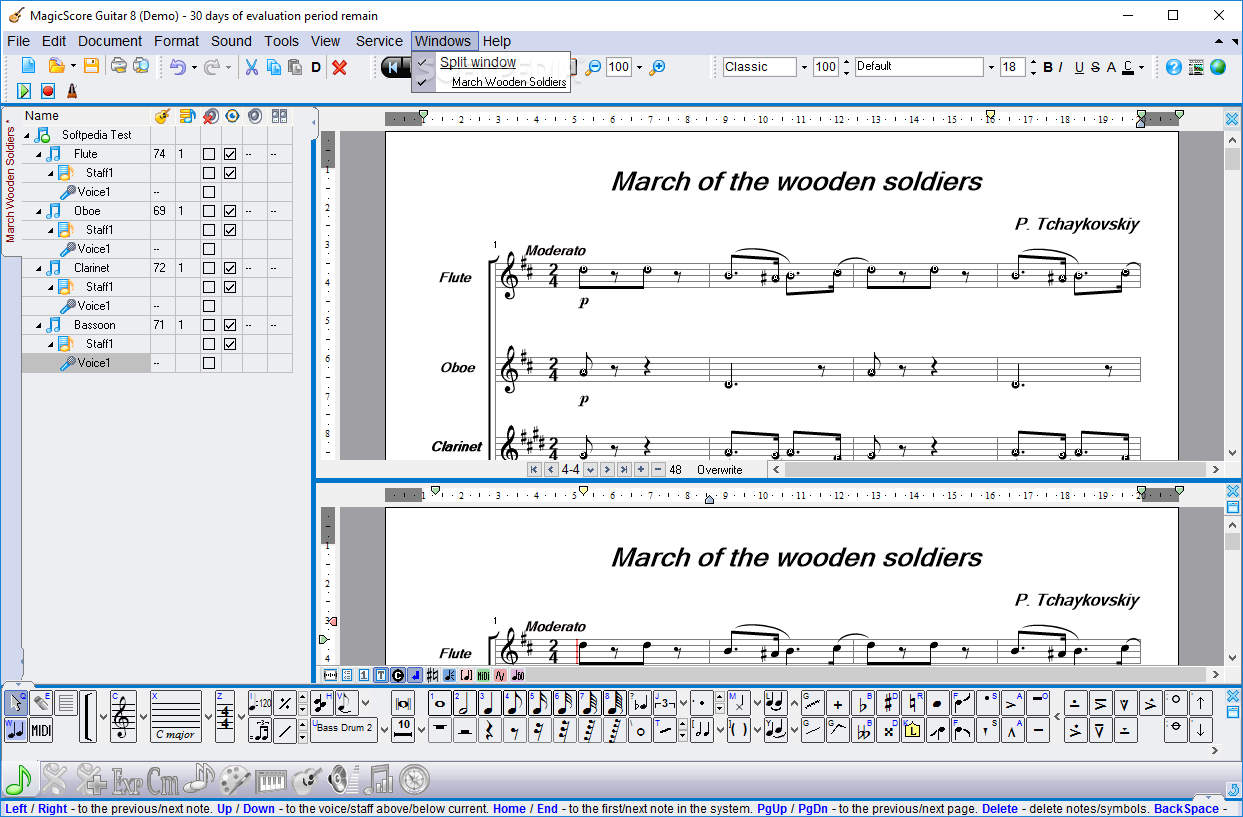Select the 4/4 time signature tool
The width and height of the screenshot is (1243, 817).
(x=225, y=716)
